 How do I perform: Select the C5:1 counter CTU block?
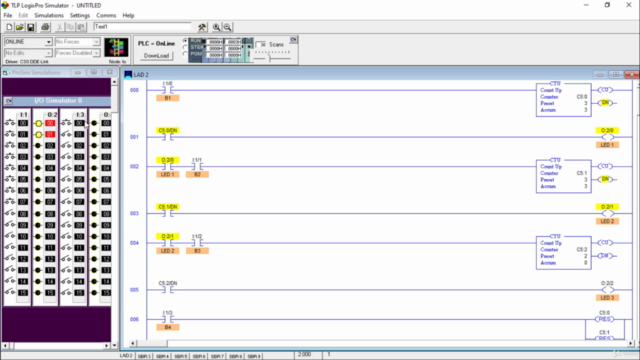tap(564, 176)
